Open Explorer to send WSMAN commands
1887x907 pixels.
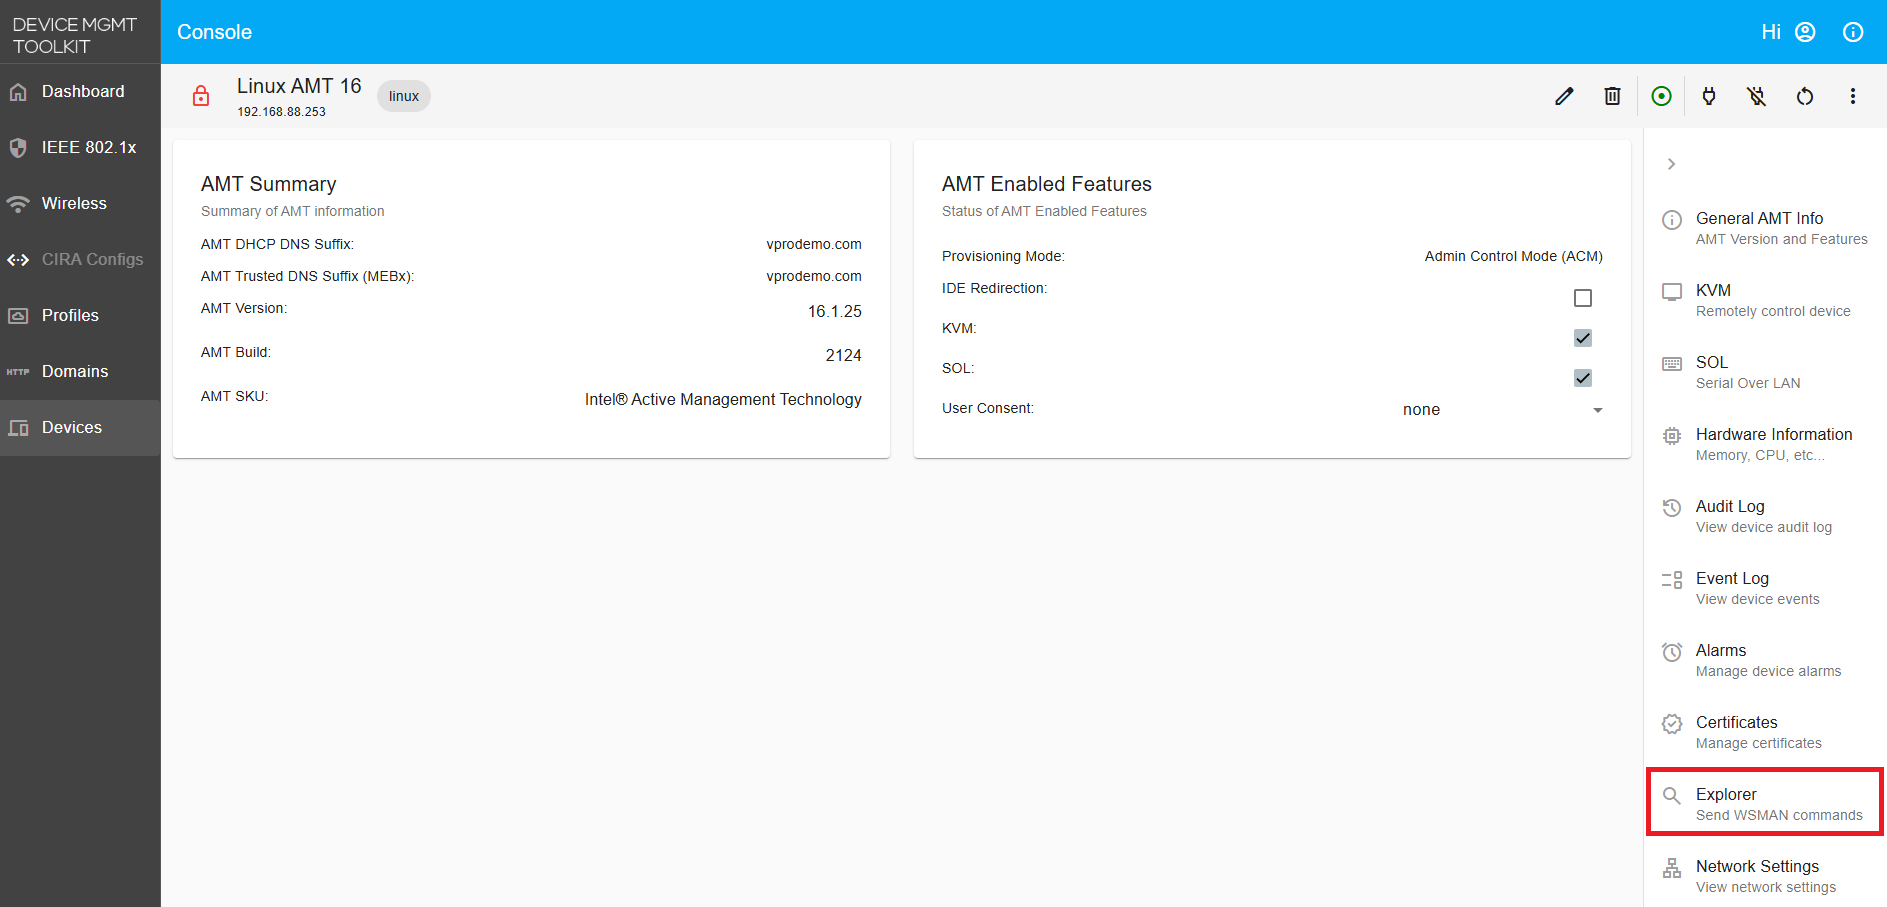pyautogui.click(x=1764, y=803)
